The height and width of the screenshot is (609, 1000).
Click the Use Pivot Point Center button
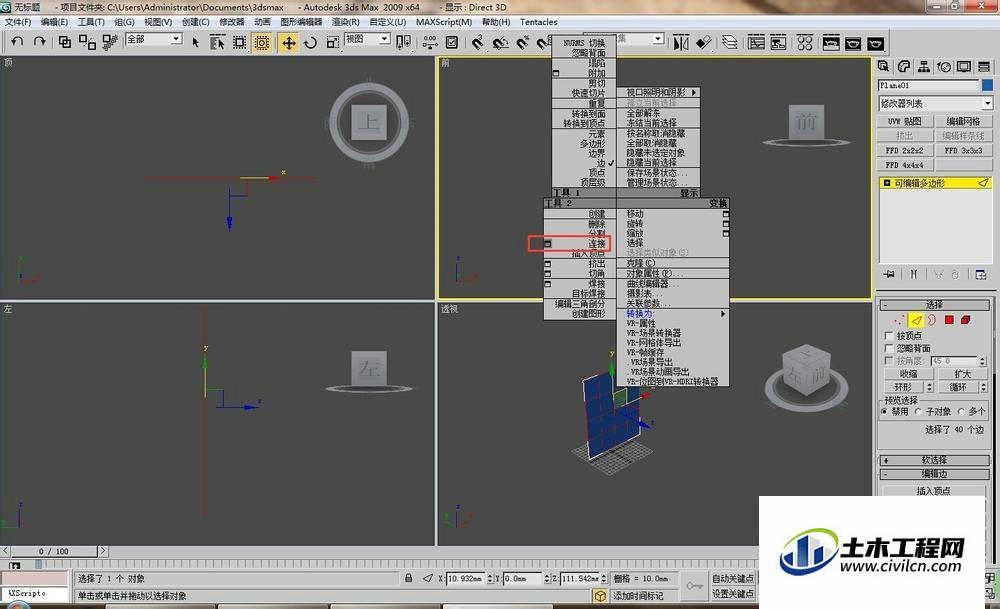pyautogui.click(x=403, y=43)
